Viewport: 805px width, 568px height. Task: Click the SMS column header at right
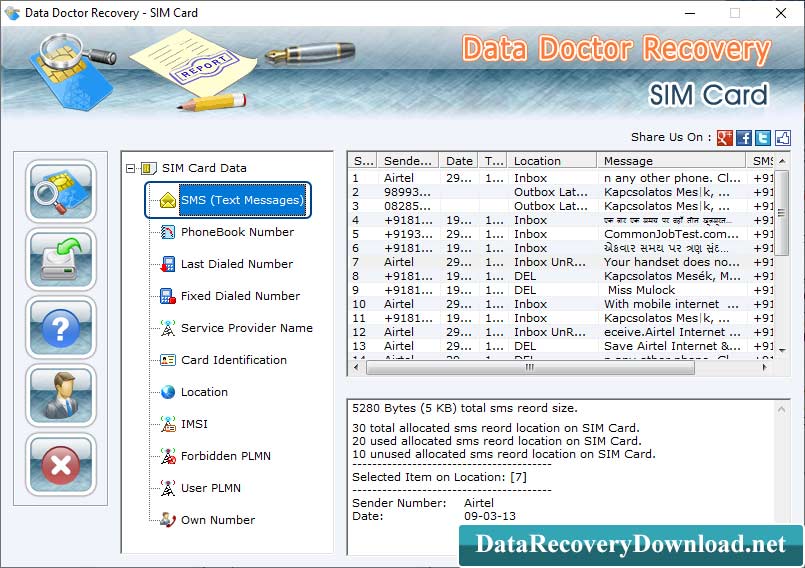[762, 161]
